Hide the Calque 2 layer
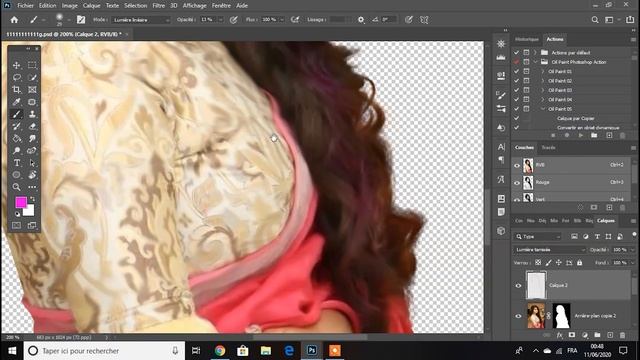This screenshot has width=640, height=360. [518, 285]
